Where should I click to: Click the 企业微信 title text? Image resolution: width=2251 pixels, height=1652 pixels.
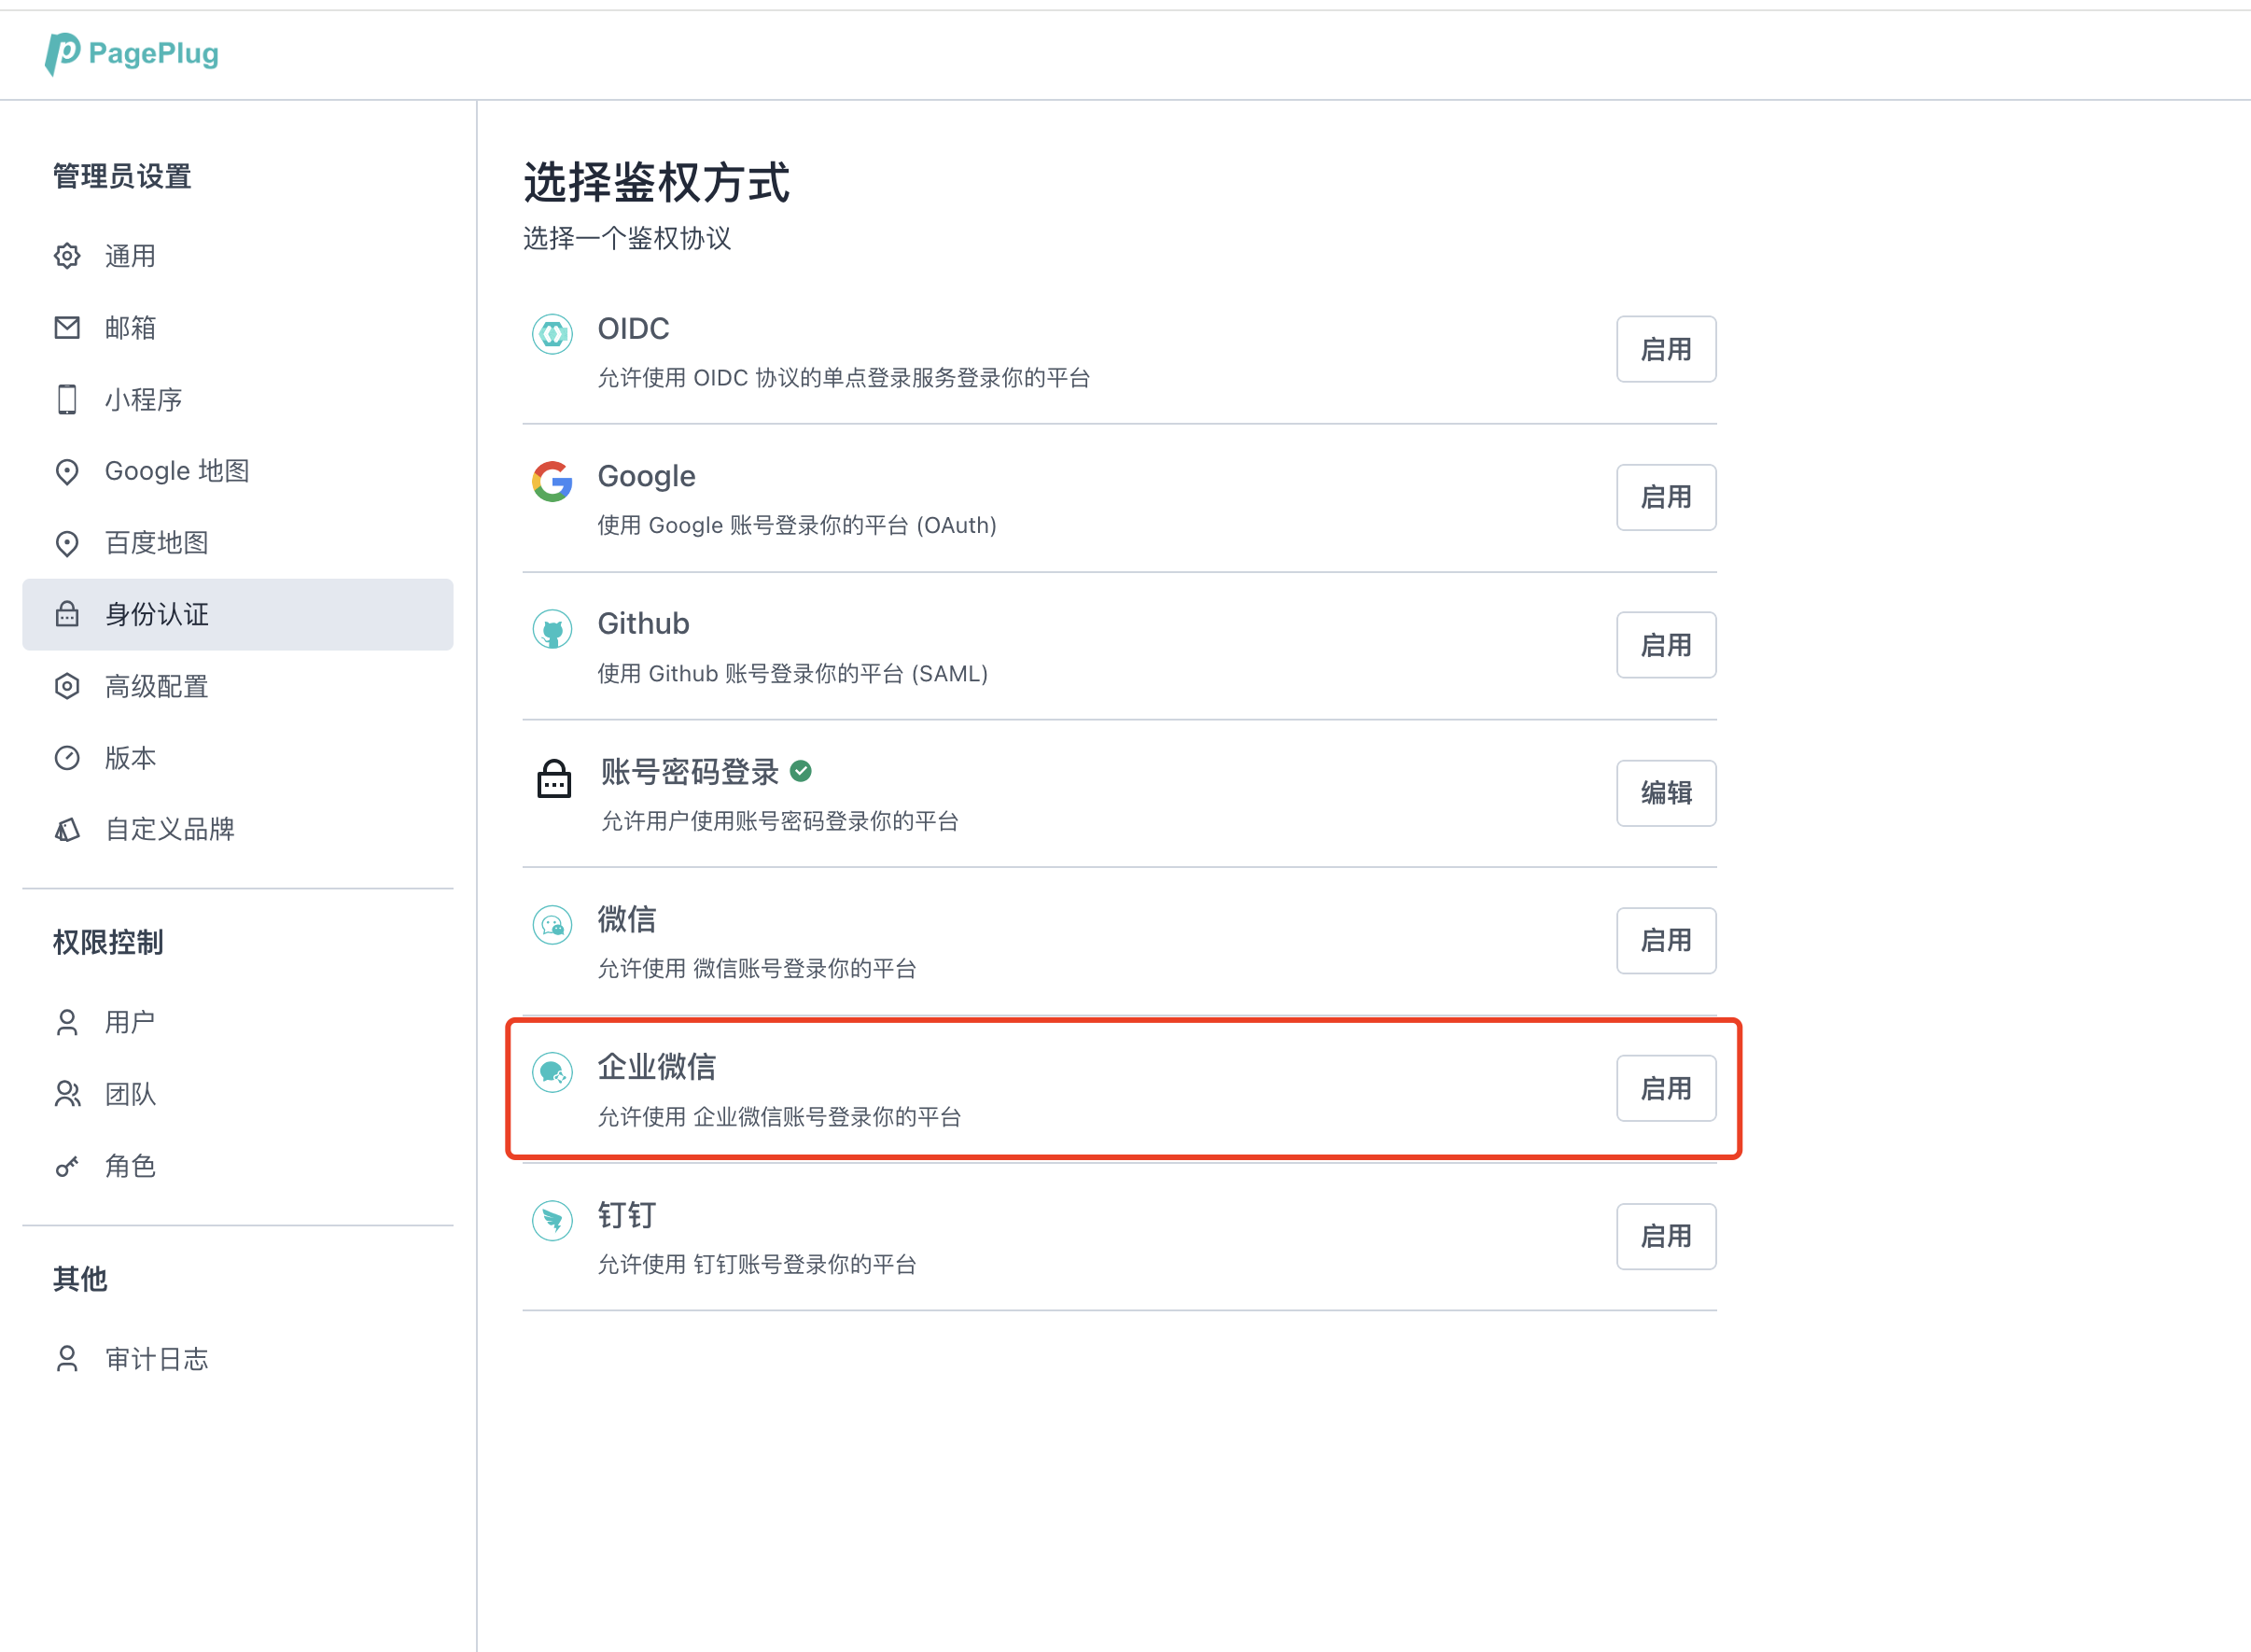(x=657, y=1067)
